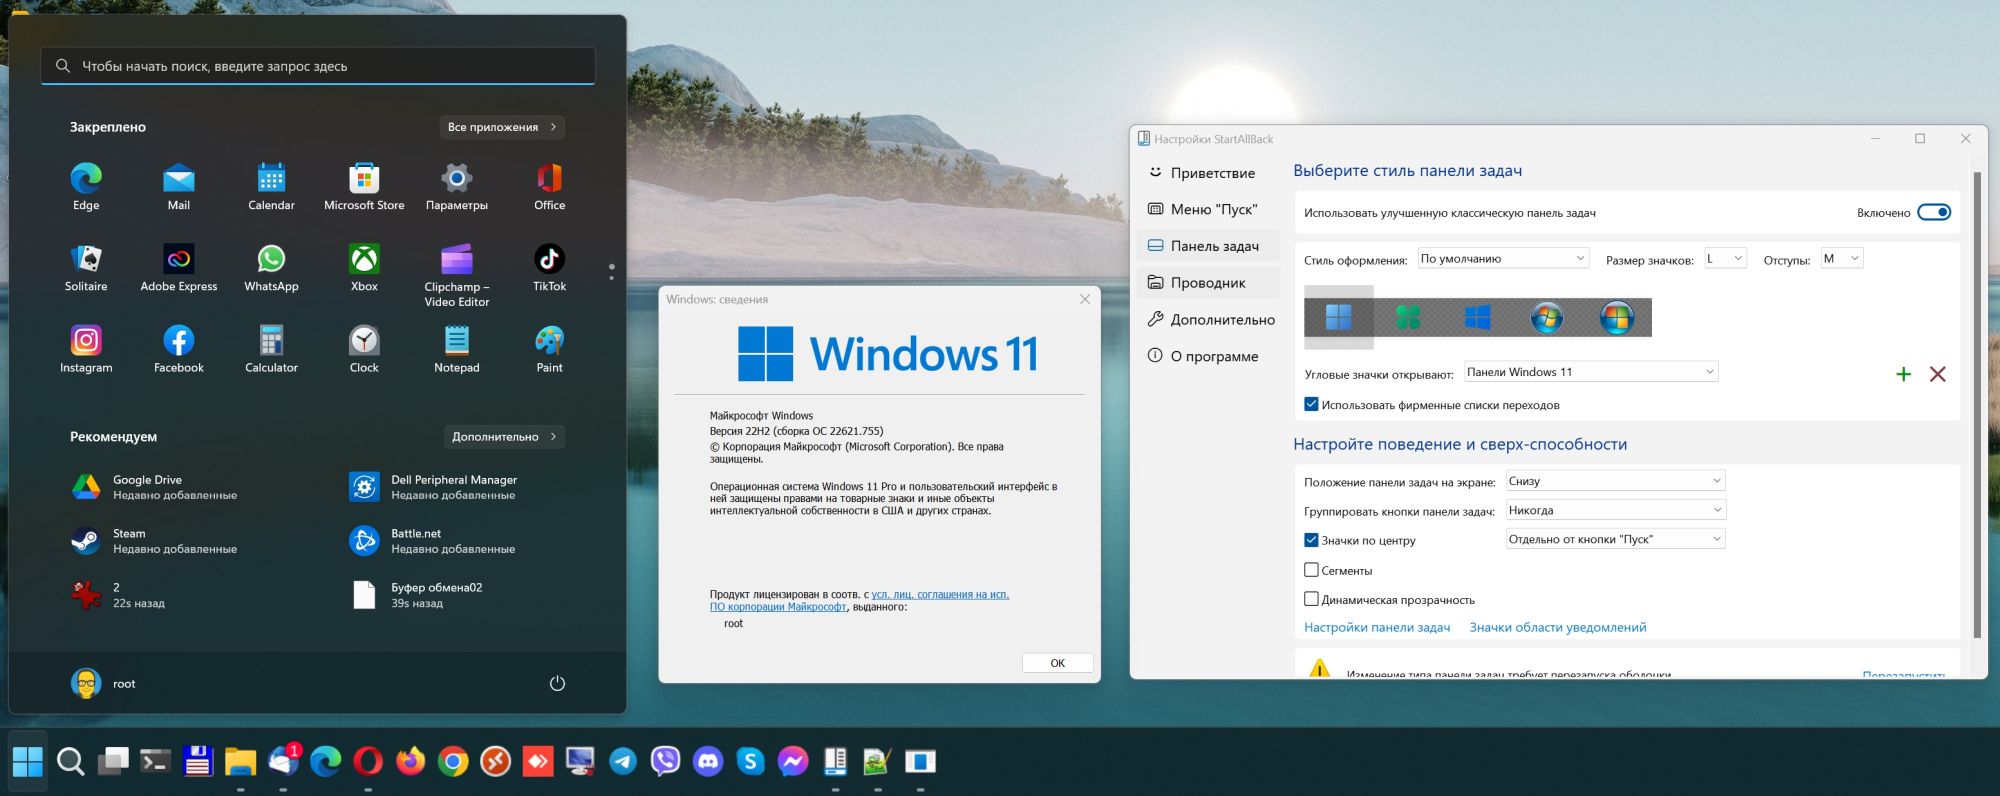Expand Дополнительно in recommended section
Viewport: 2000px width, 796px height.
tap(504, 437)
